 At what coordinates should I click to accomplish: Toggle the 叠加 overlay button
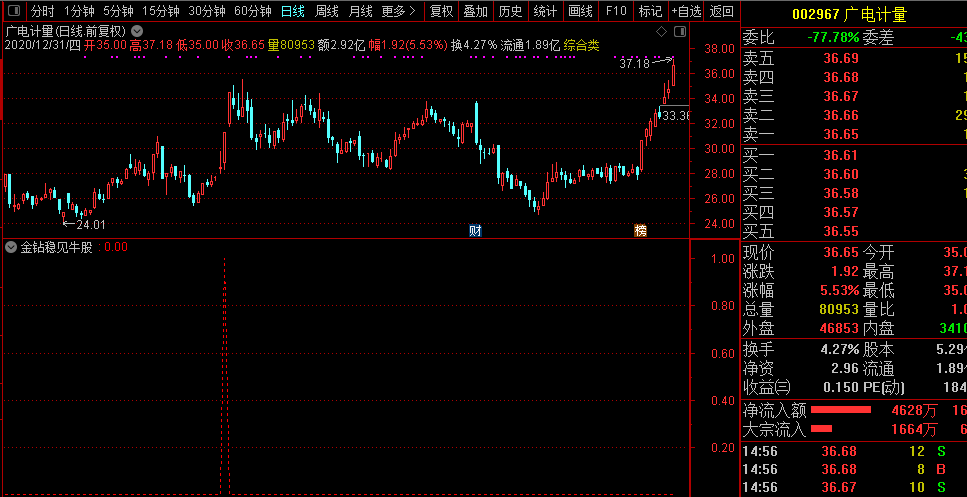[x=475, y=12]
